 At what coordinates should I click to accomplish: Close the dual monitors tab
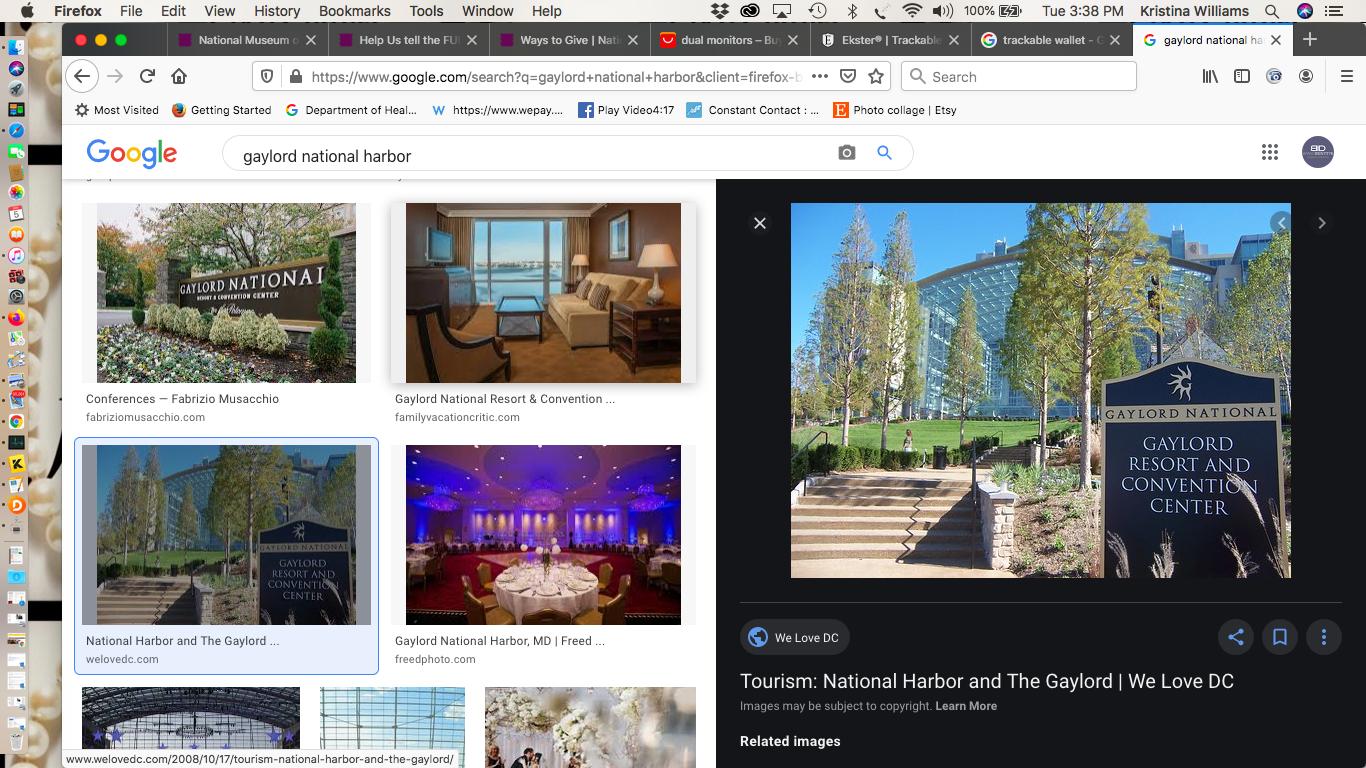click(793, 40)
